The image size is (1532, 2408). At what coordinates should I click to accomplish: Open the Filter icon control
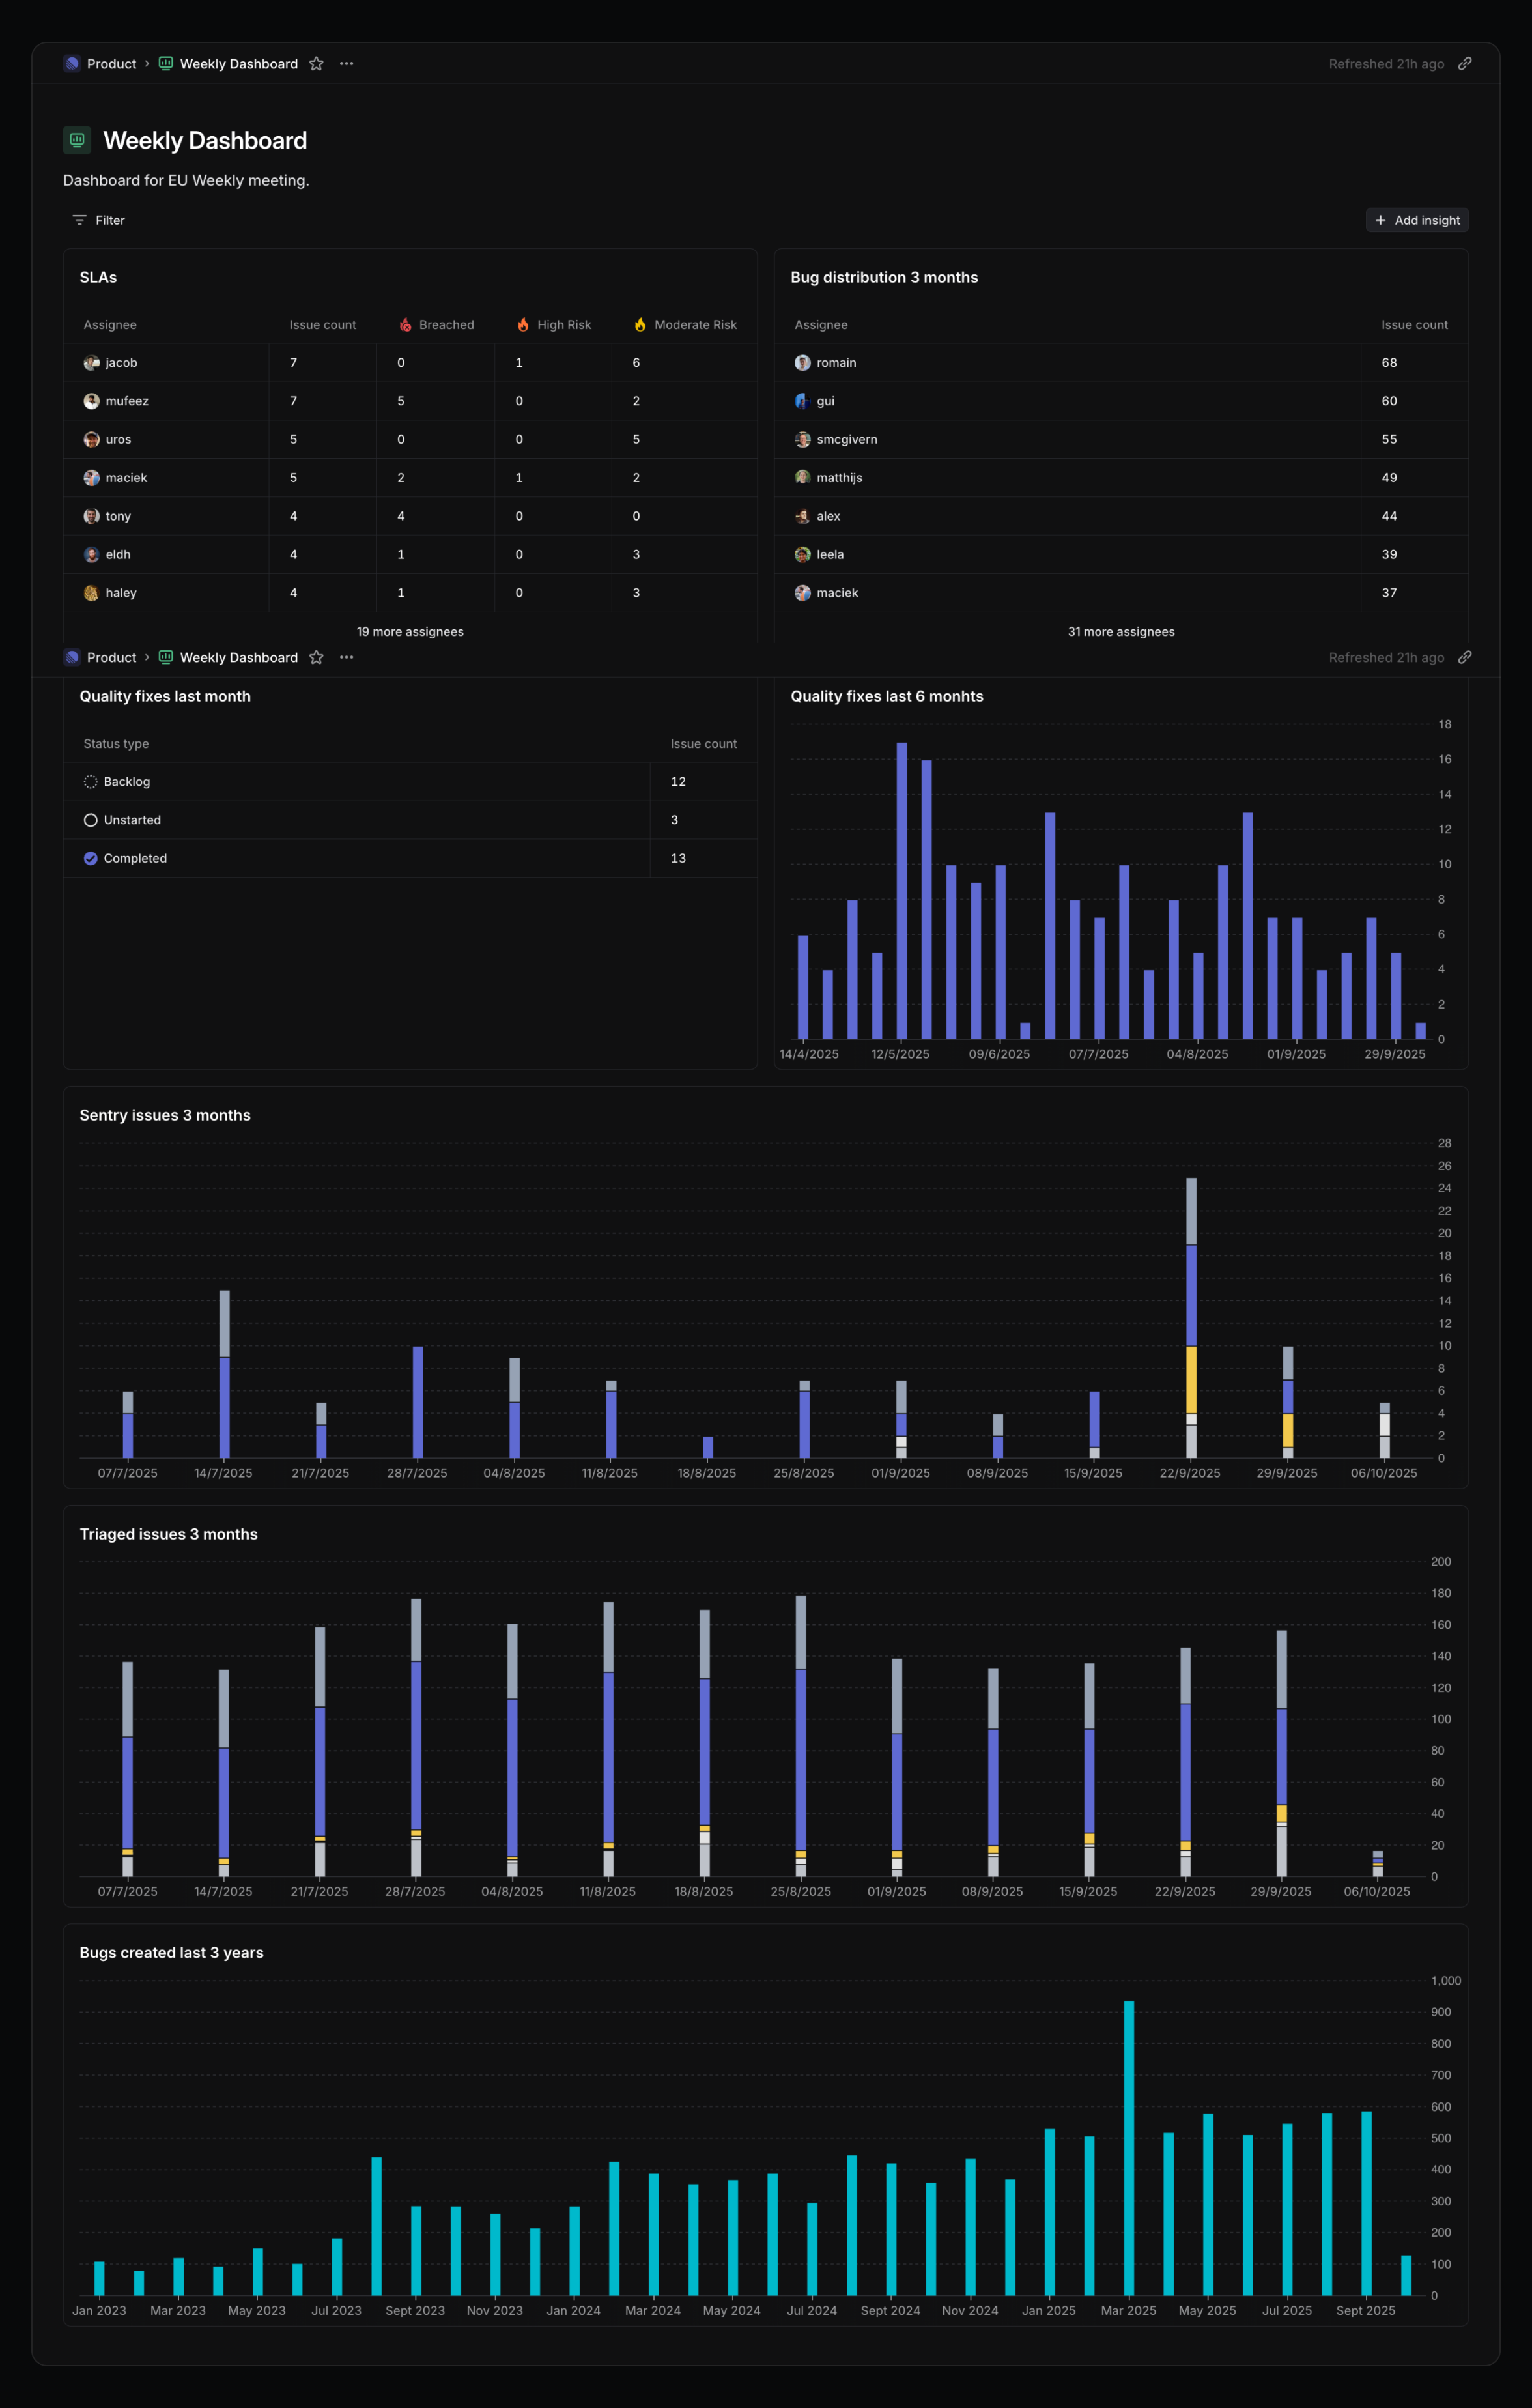click(80, 220)
